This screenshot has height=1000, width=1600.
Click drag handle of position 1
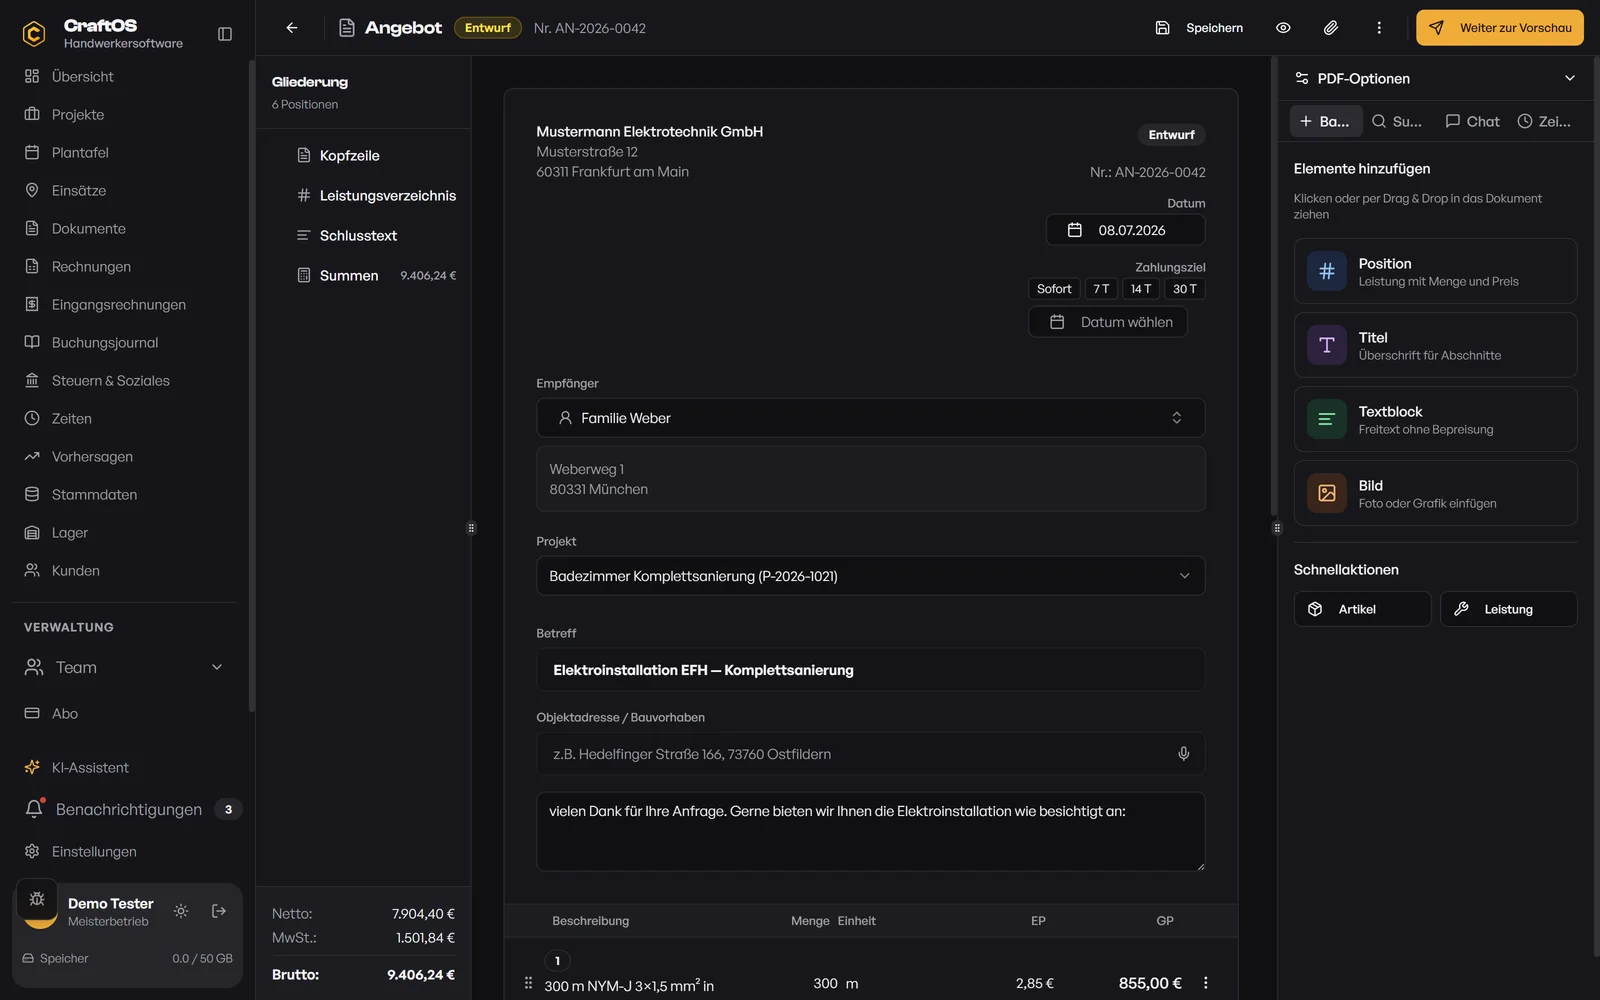tap(528, 983)
